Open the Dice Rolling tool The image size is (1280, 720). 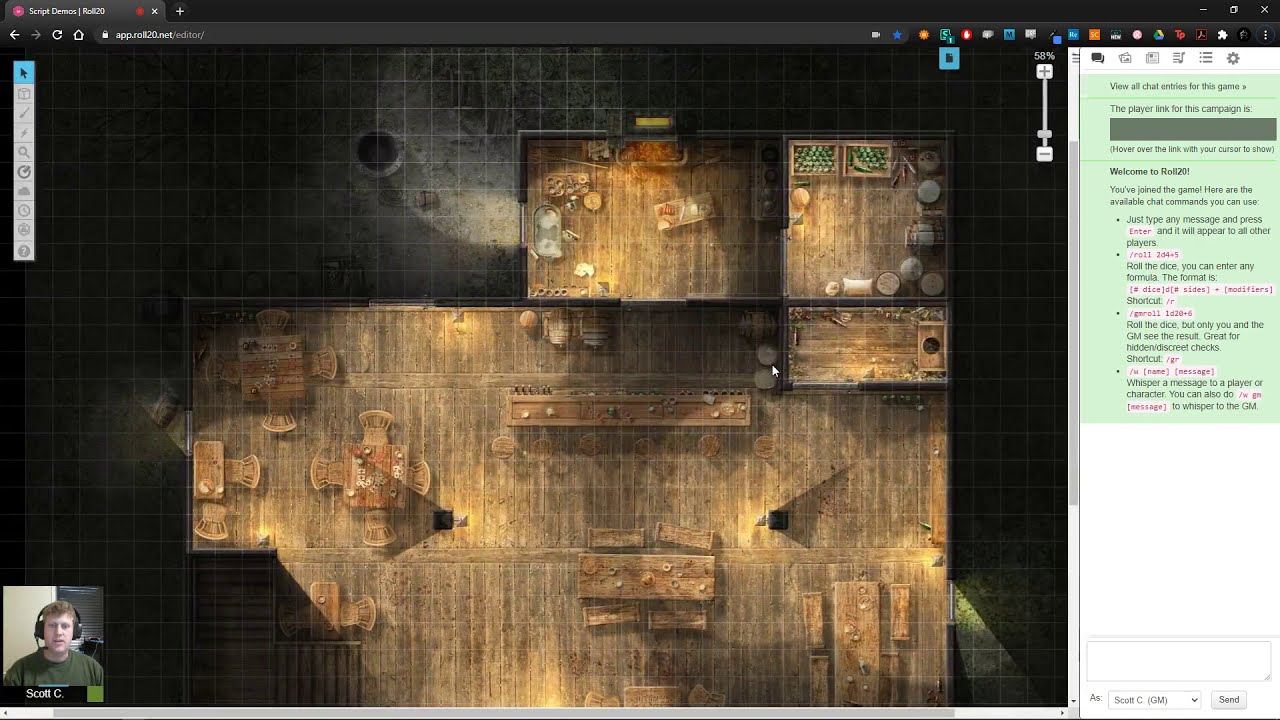(x=24, y=230)
